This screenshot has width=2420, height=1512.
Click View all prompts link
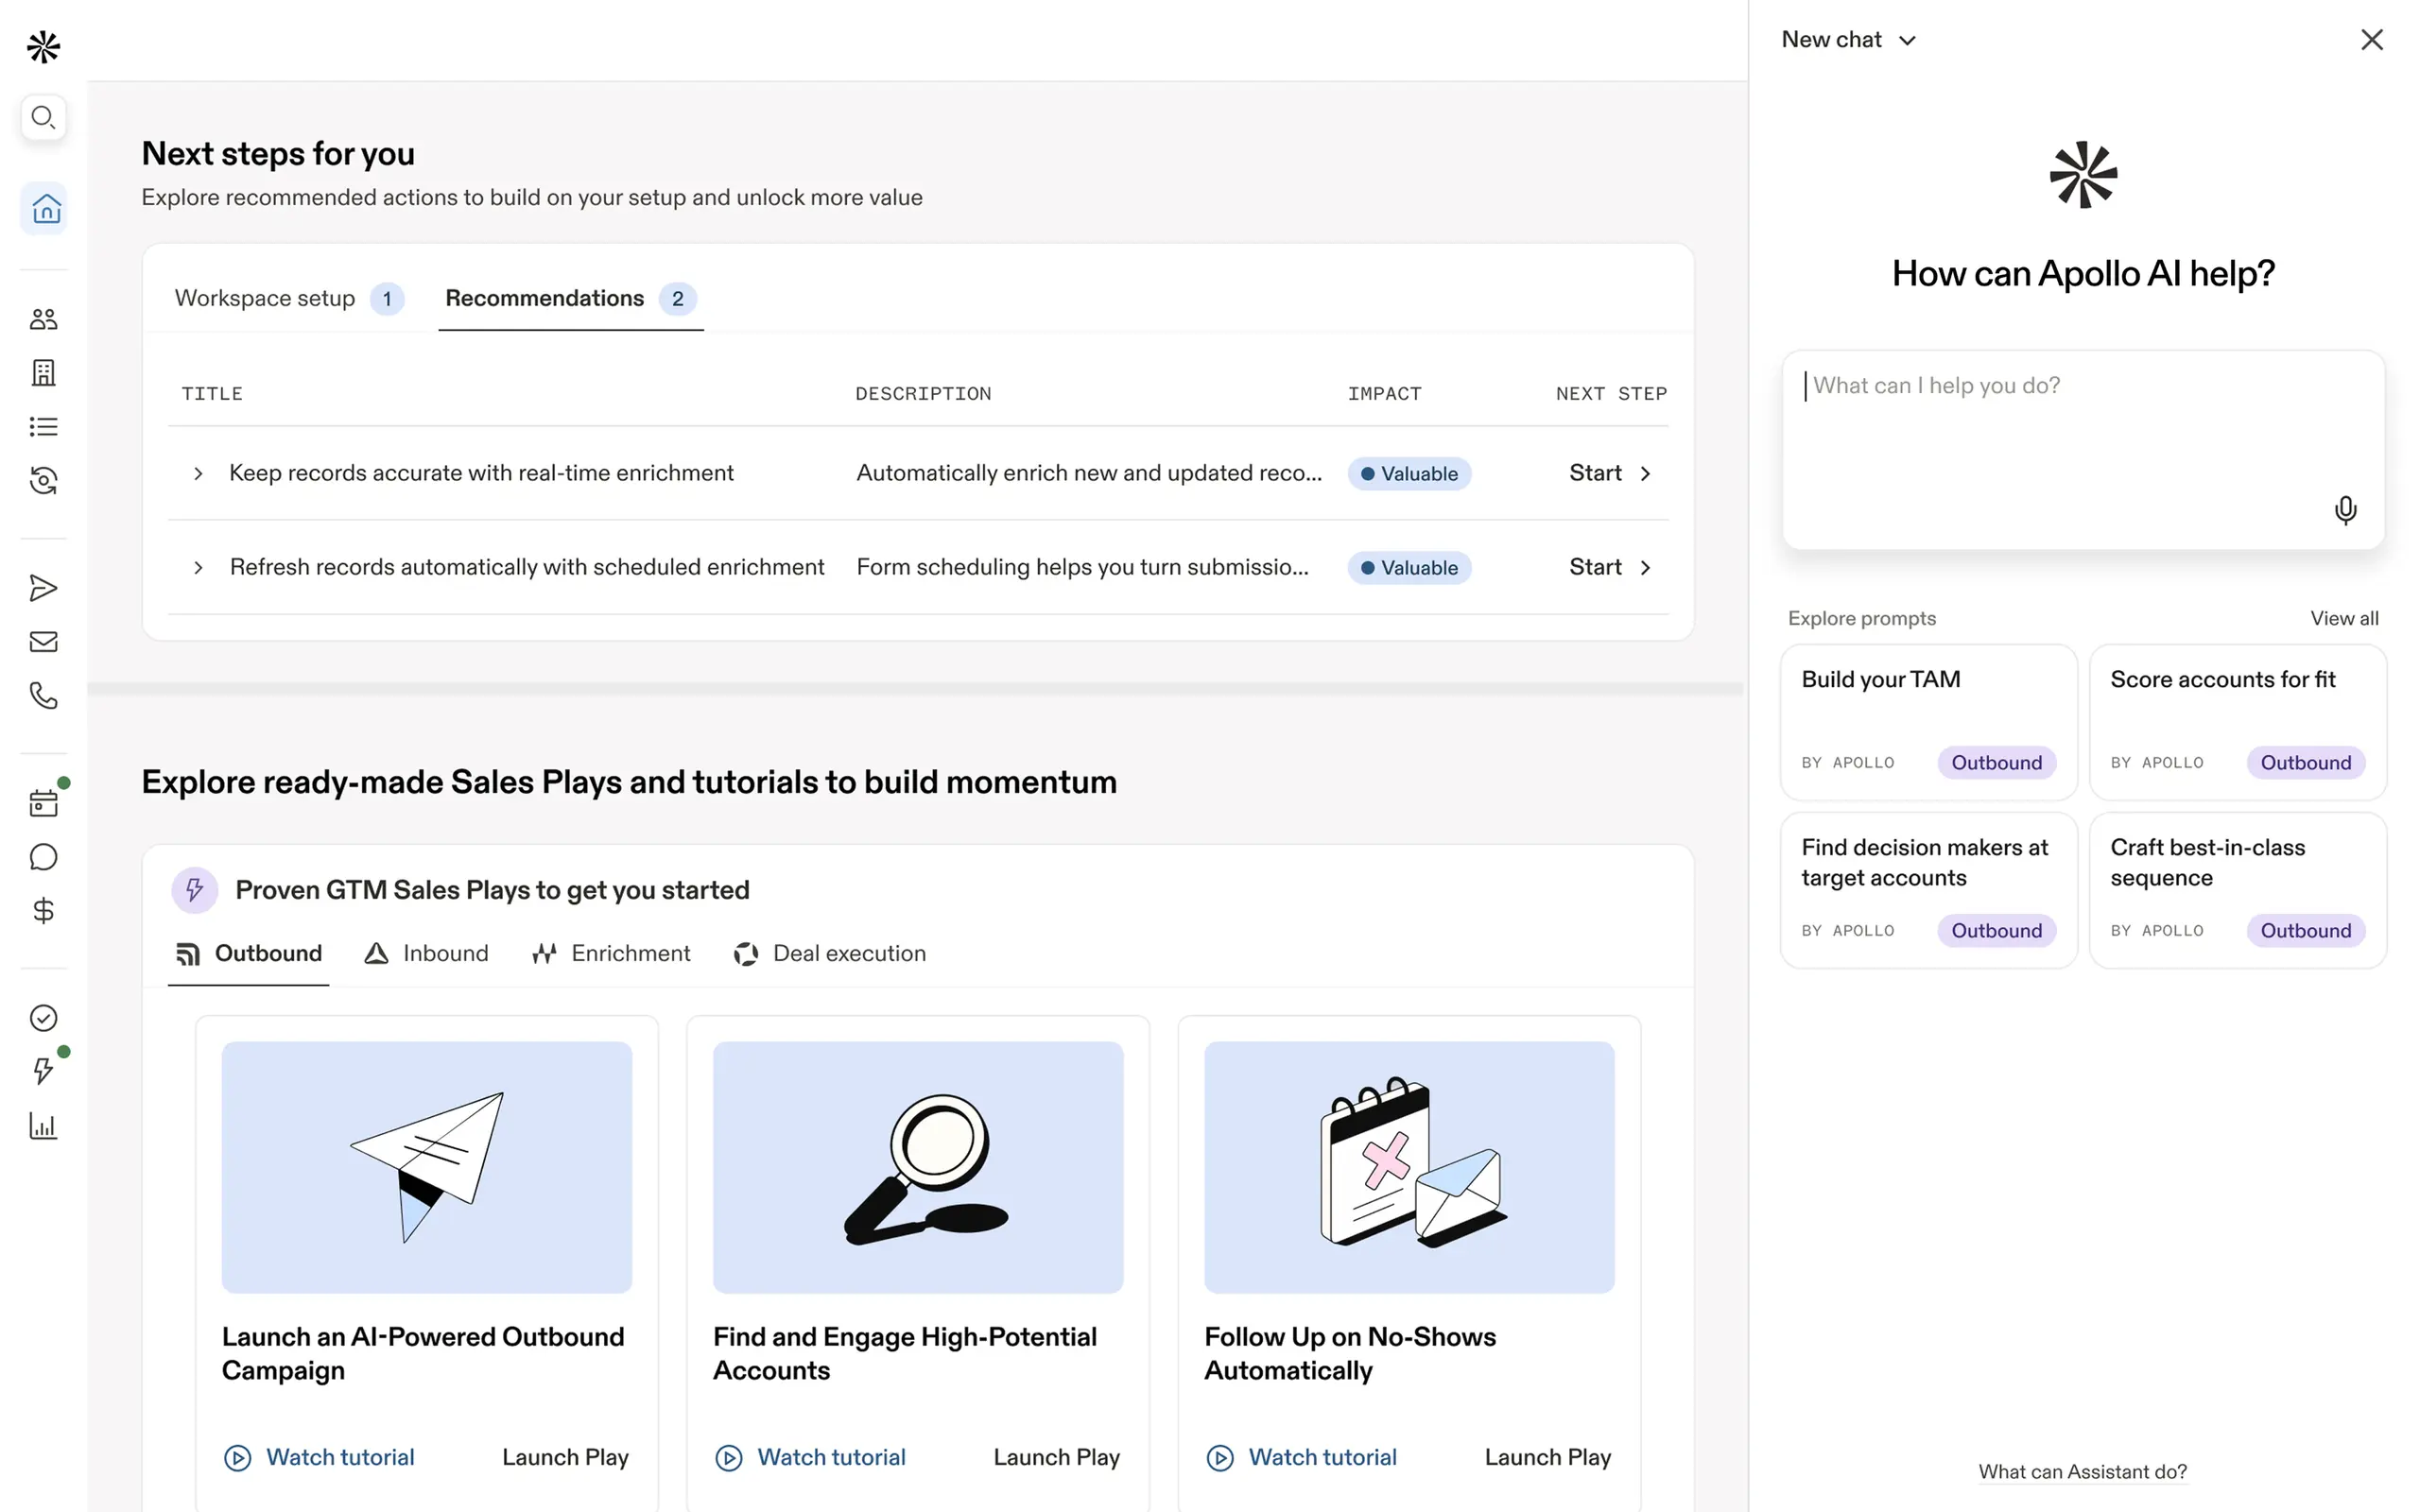2343,618
